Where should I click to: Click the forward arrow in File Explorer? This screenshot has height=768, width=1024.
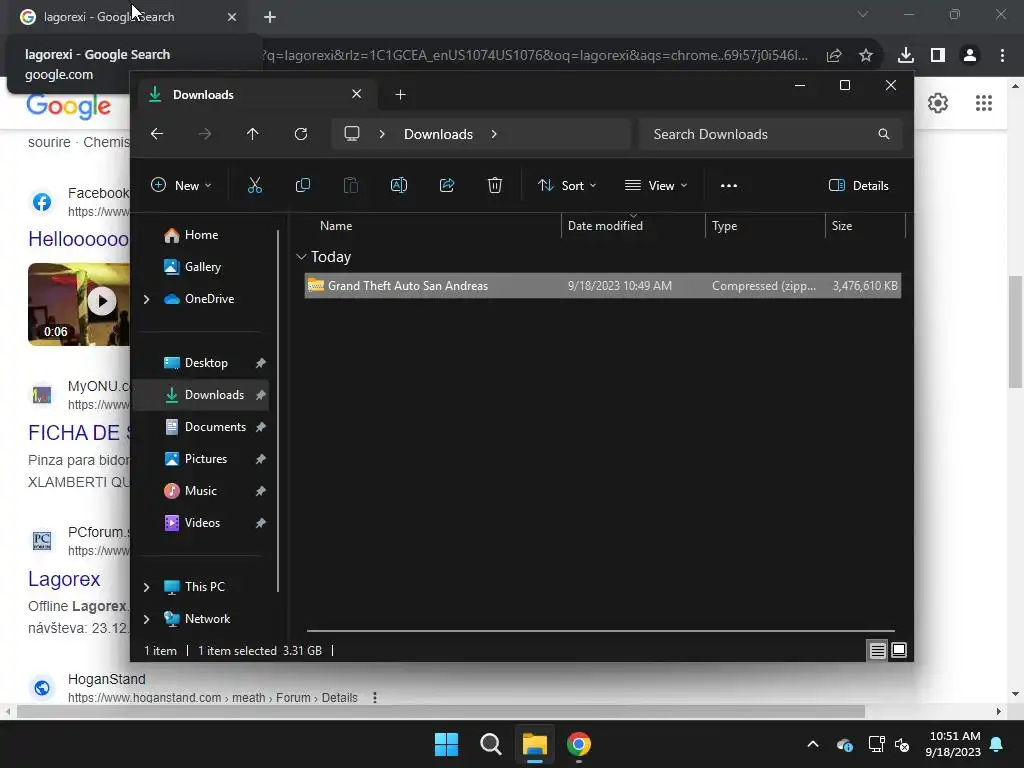coord(204,134)
